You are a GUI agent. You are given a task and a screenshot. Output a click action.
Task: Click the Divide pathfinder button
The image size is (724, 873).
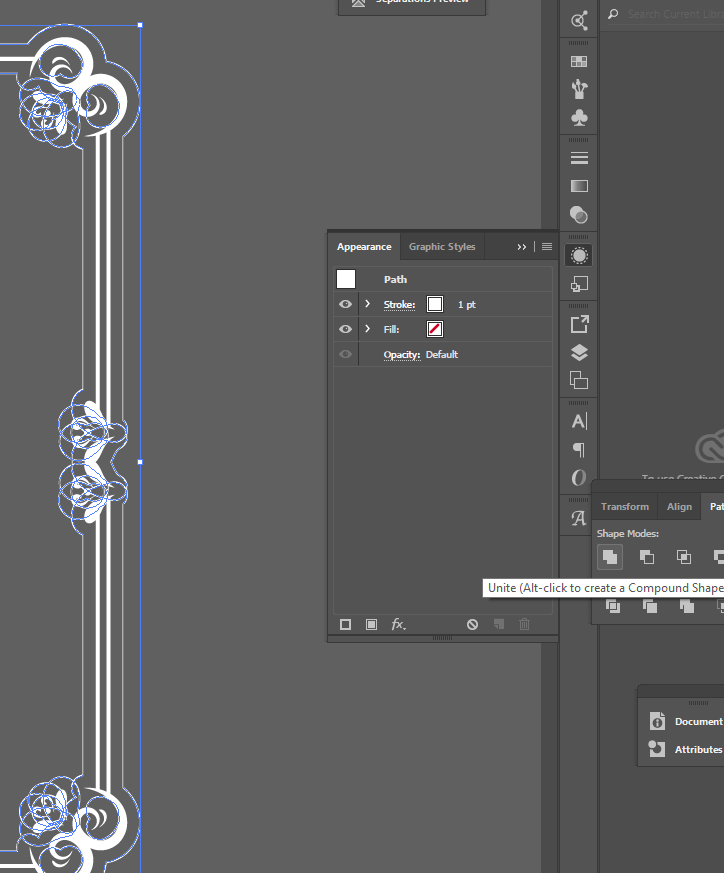pyautogui.click(x=613, y=606)
